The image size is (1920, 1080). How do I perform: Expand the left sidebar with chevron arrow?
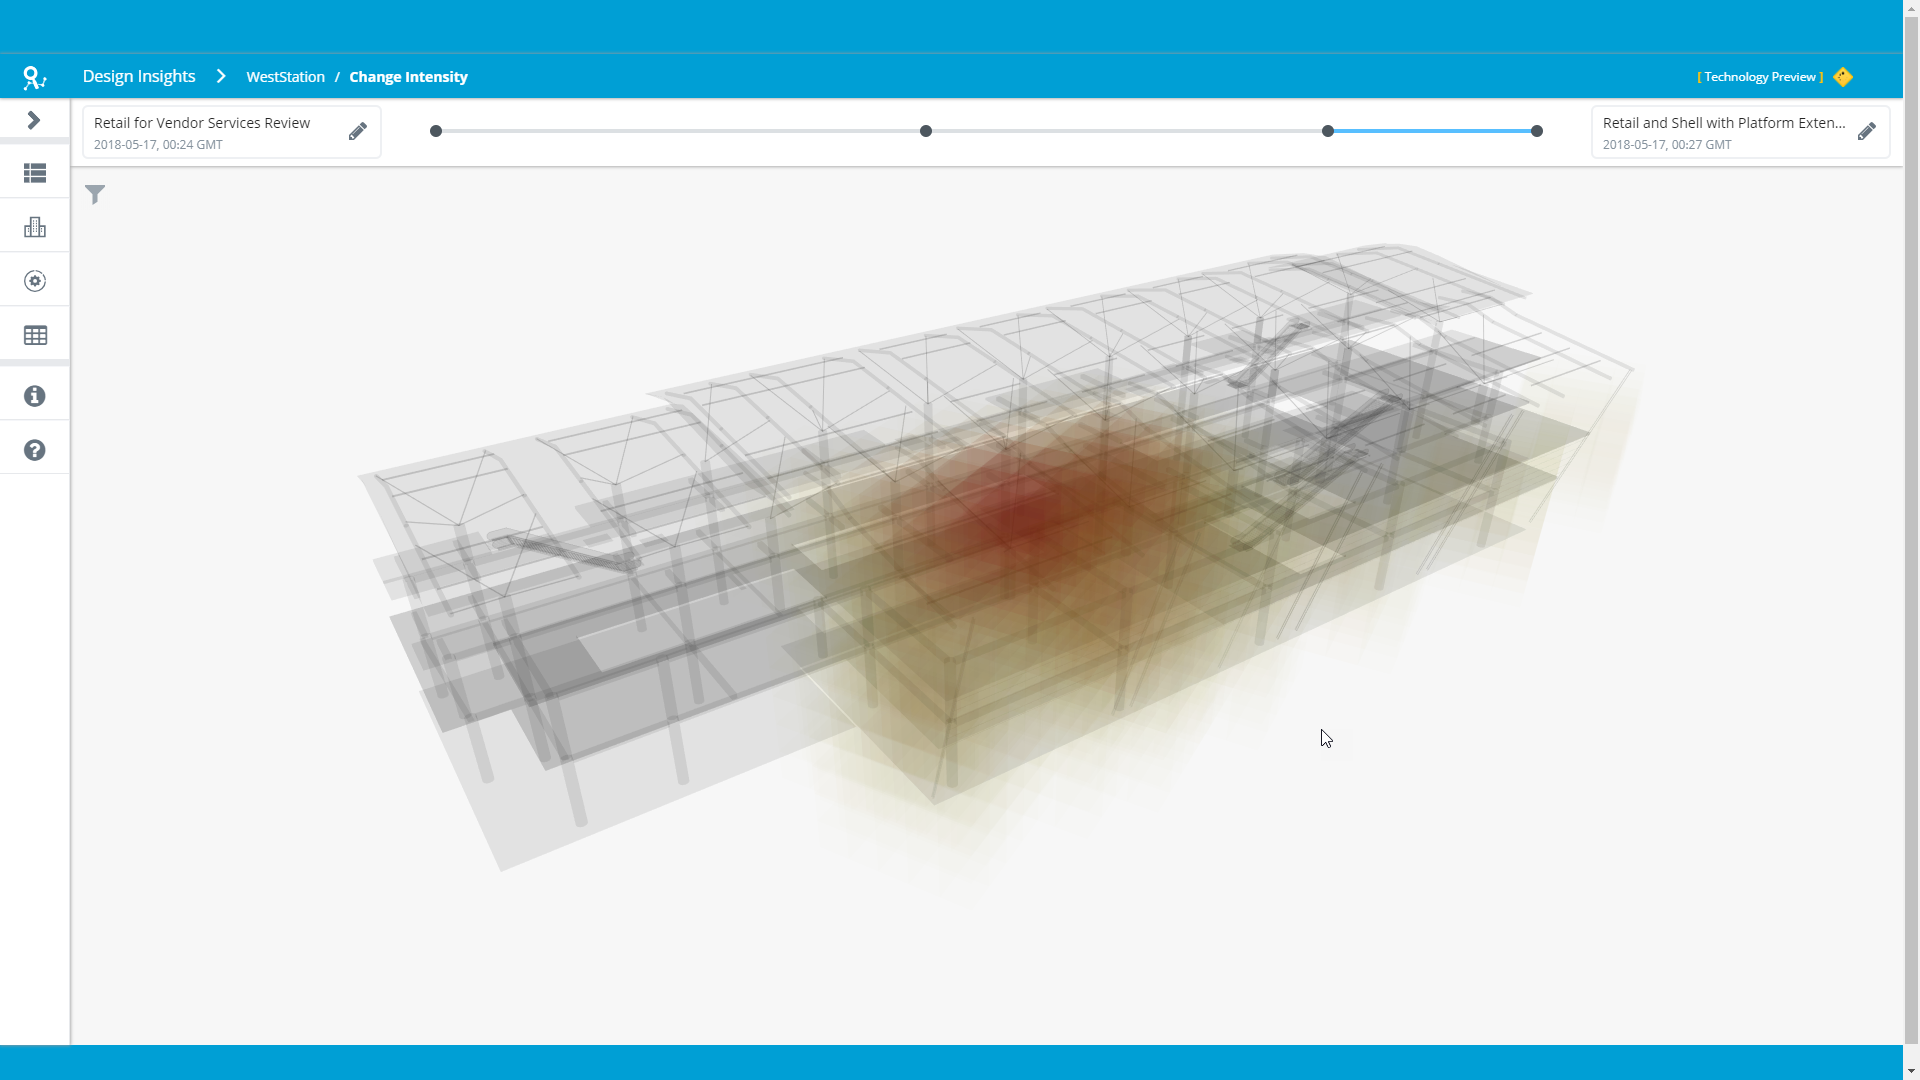(34, 120)
